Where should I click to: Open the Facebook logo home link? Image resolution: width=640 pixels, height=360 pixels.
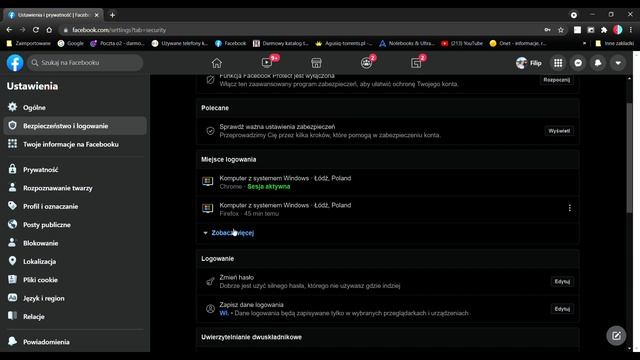[15, 63]
